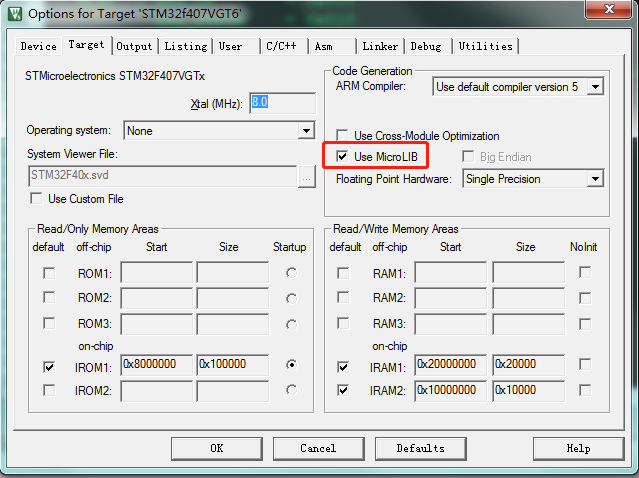The height and width of the screenshot is (478, 639).
Task: Select IROM2 Startup radio button
Action: [x=291, y=390]
